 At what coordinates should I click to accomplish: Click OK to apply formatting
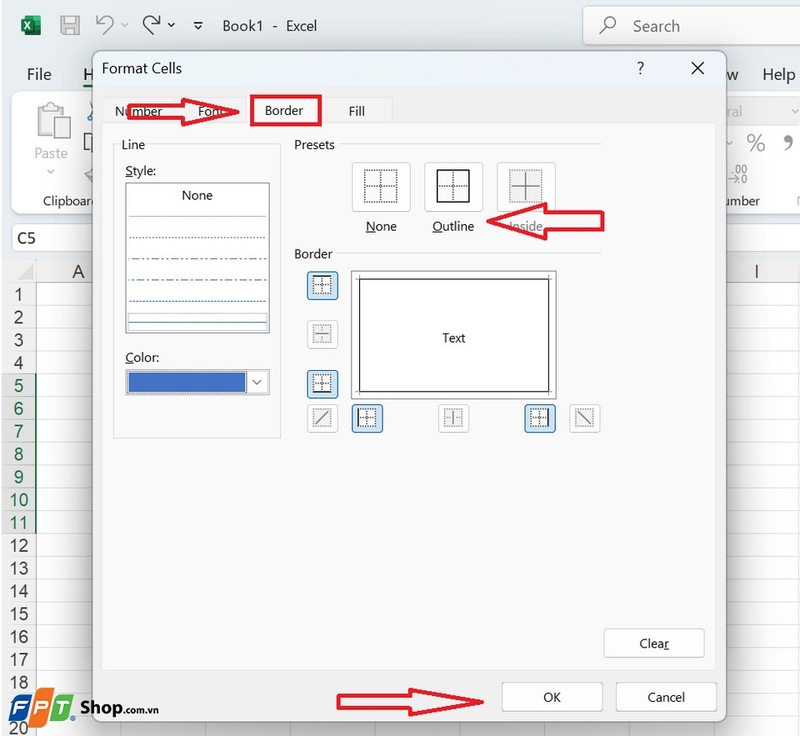552,697
